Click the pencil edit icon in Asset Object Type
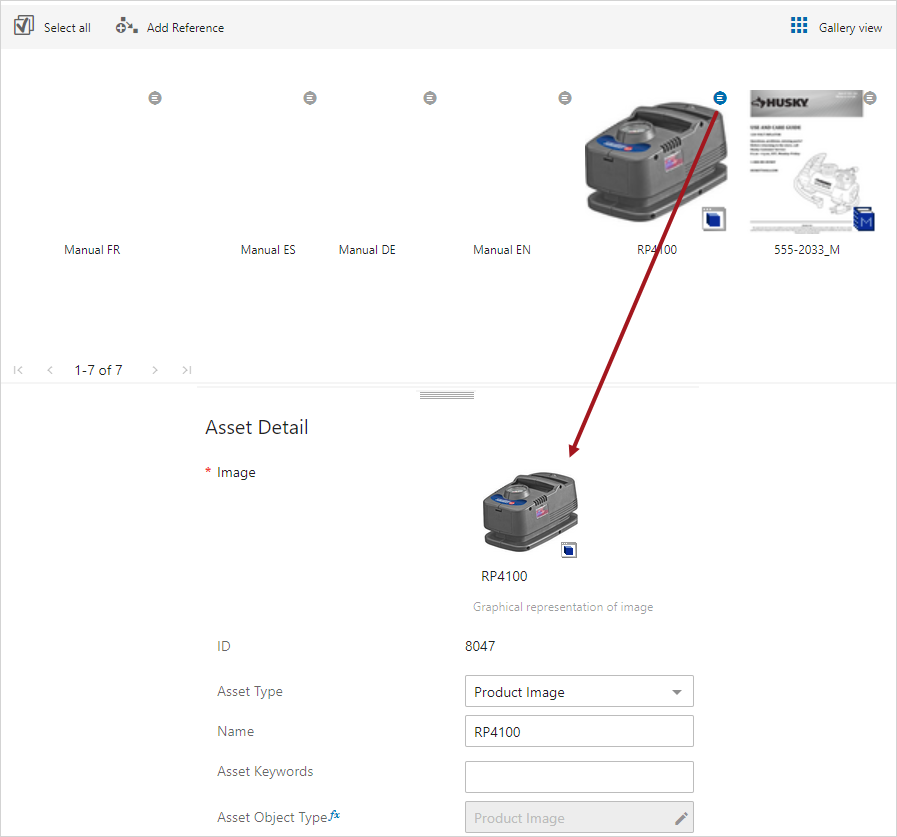 (681, 819)
